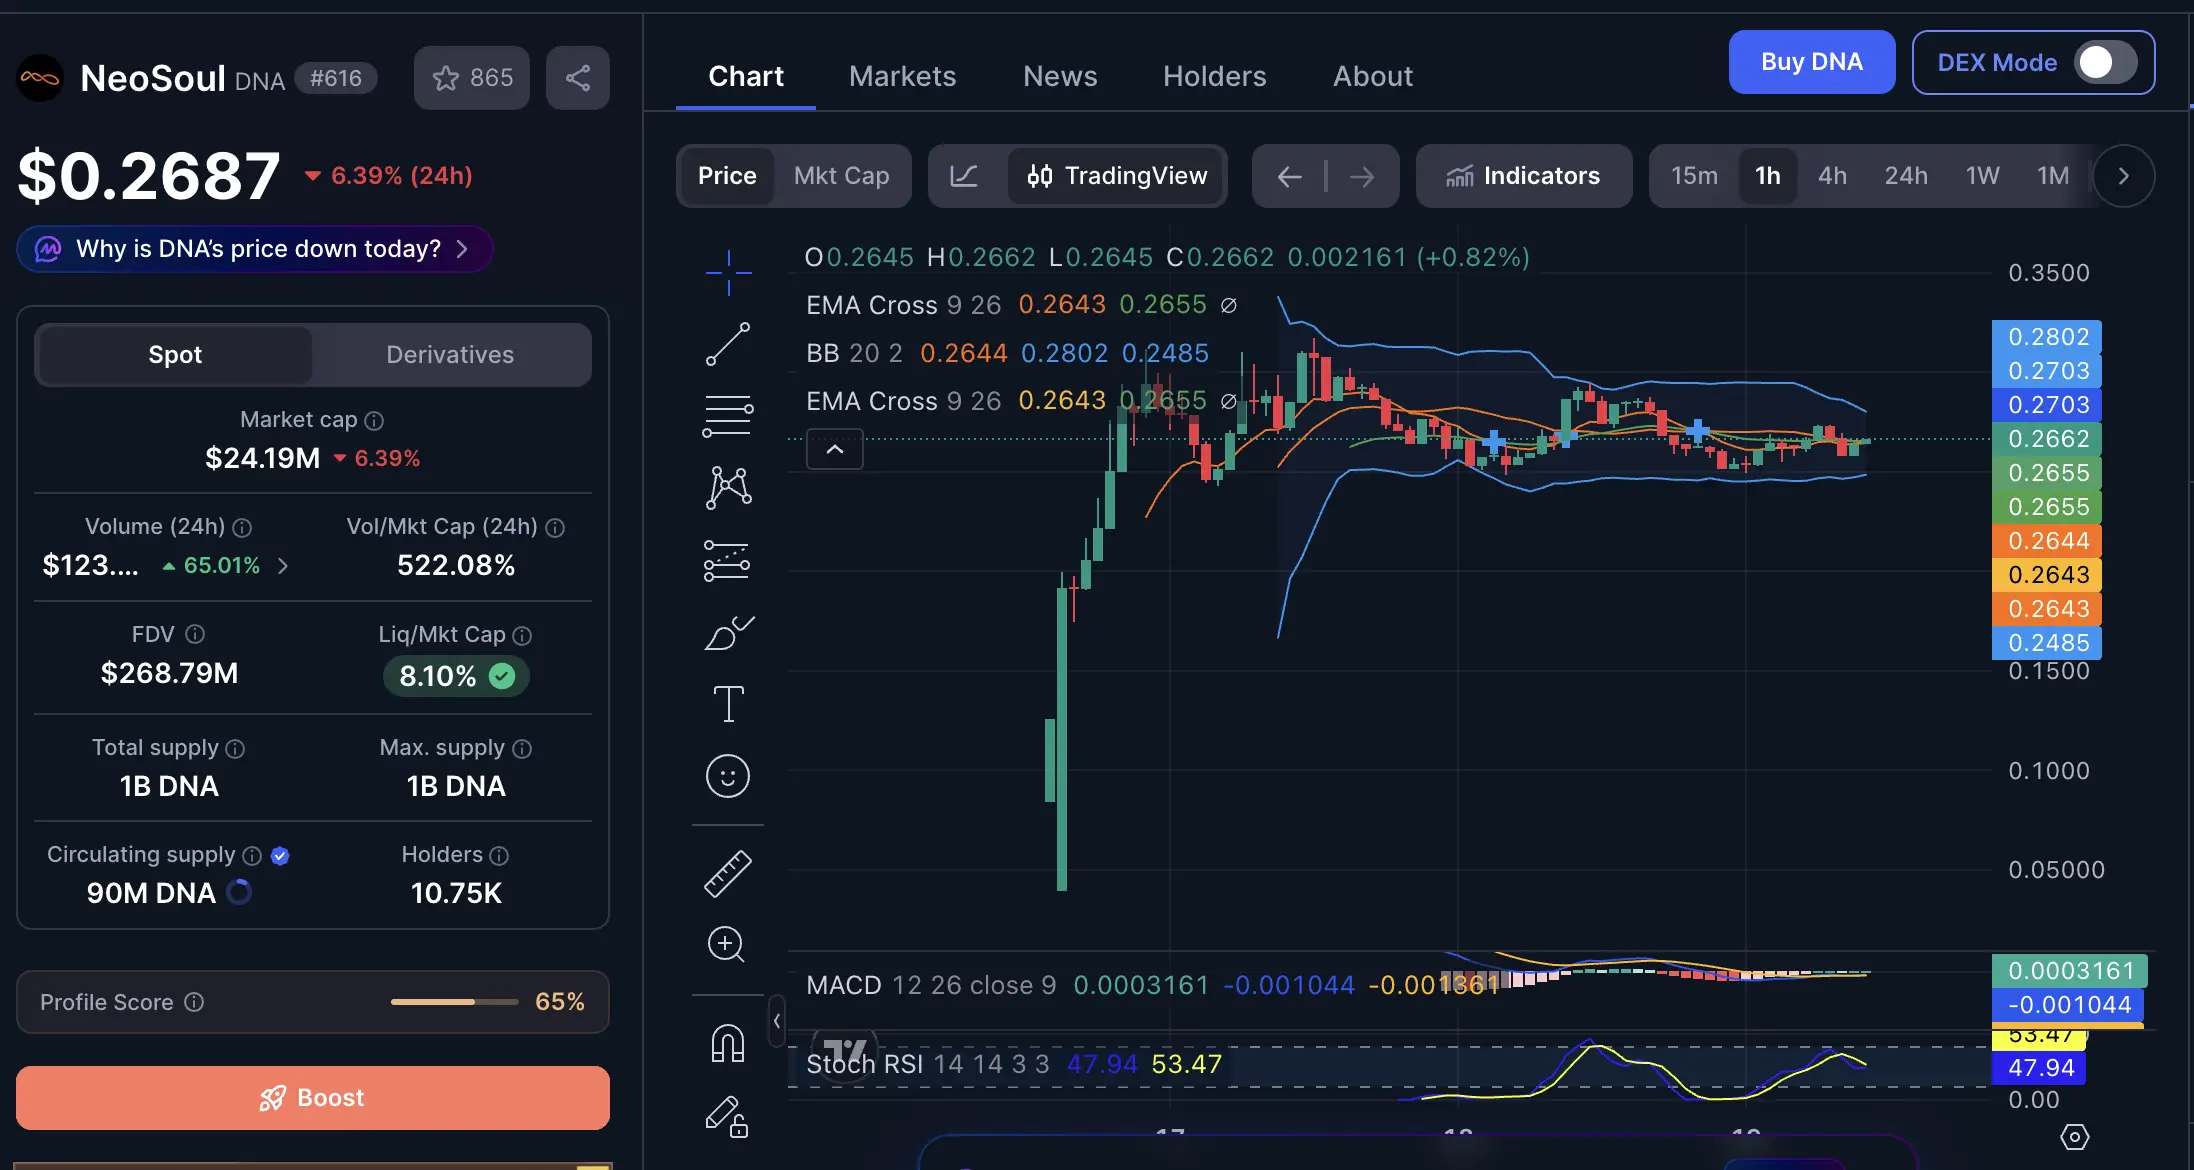Open the Indicators menu
The image size is (2194, 1170).
(x=1524, y=176)
